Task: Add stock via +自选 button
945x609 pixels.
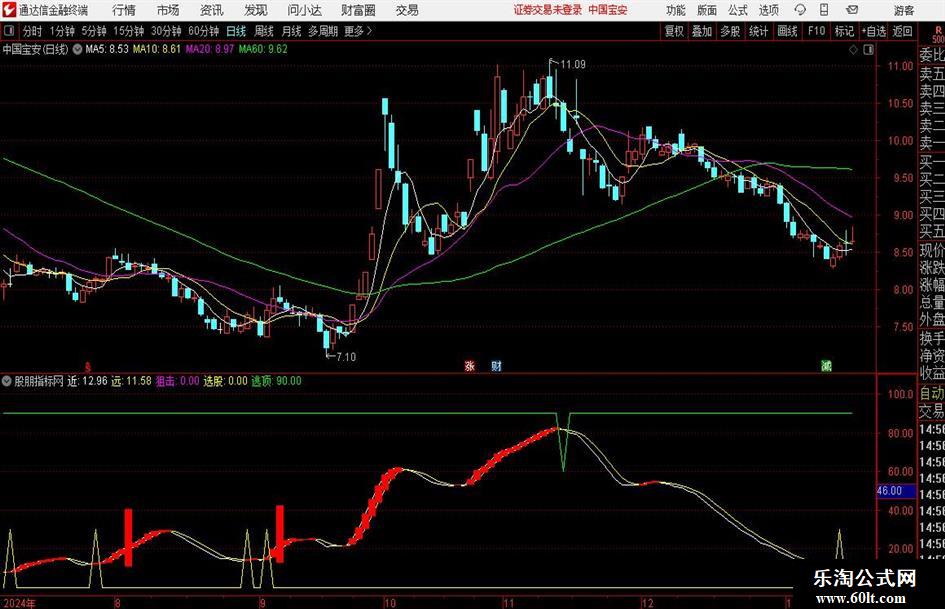Action: pos(873,31)
